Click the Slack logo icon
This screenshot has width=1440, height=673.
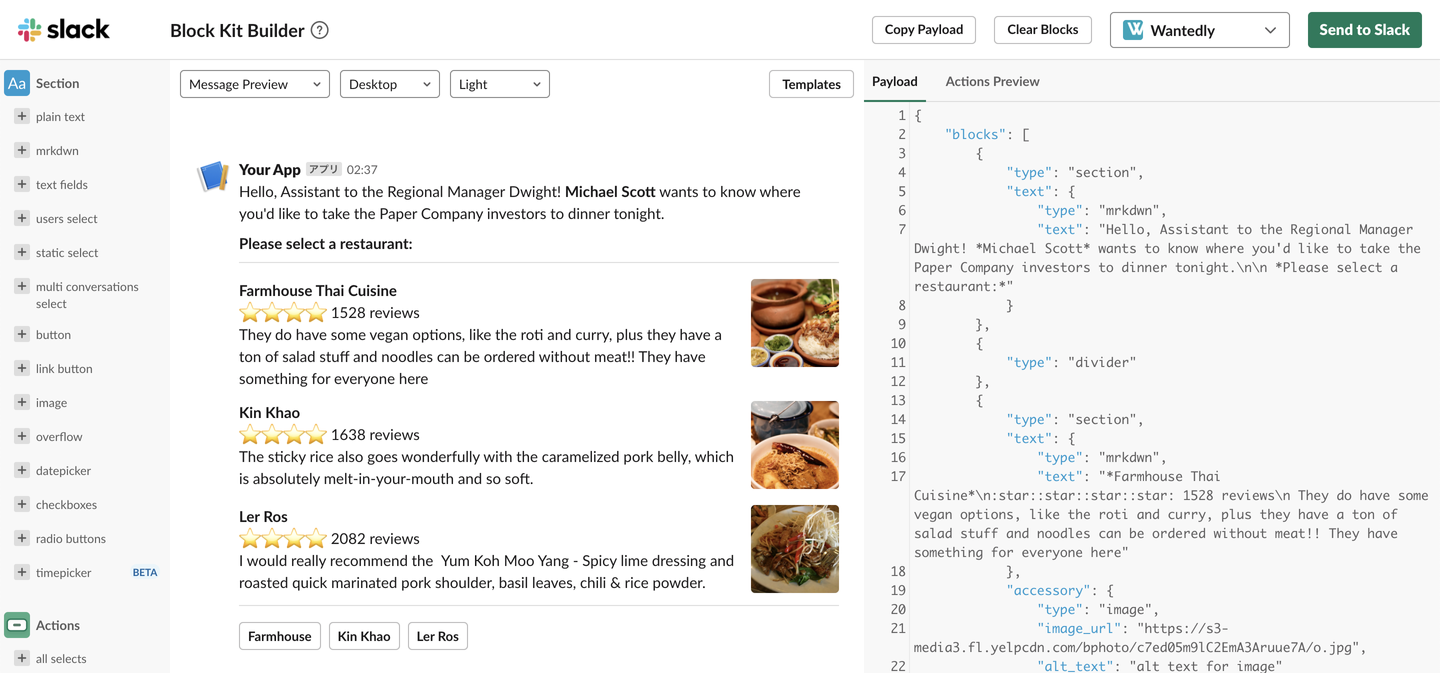(30, 30)
